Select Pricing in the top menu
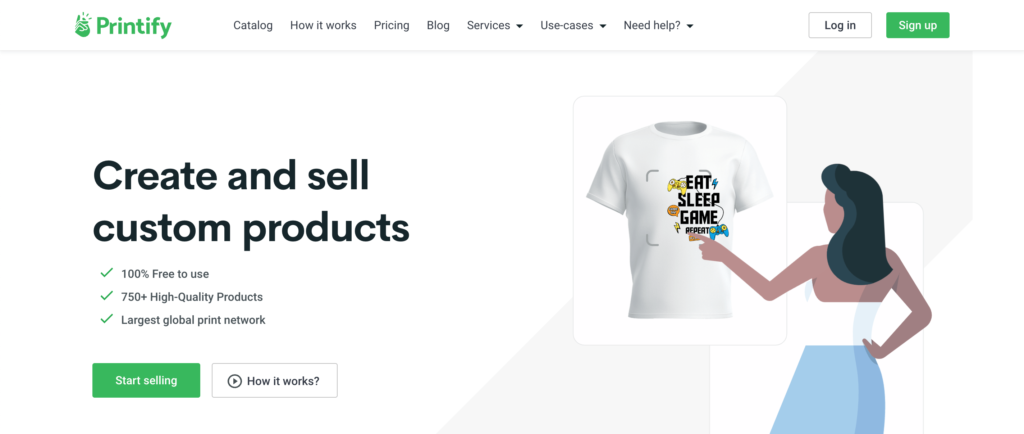This screenshot has height=434, width=1024. pos(391,26)
